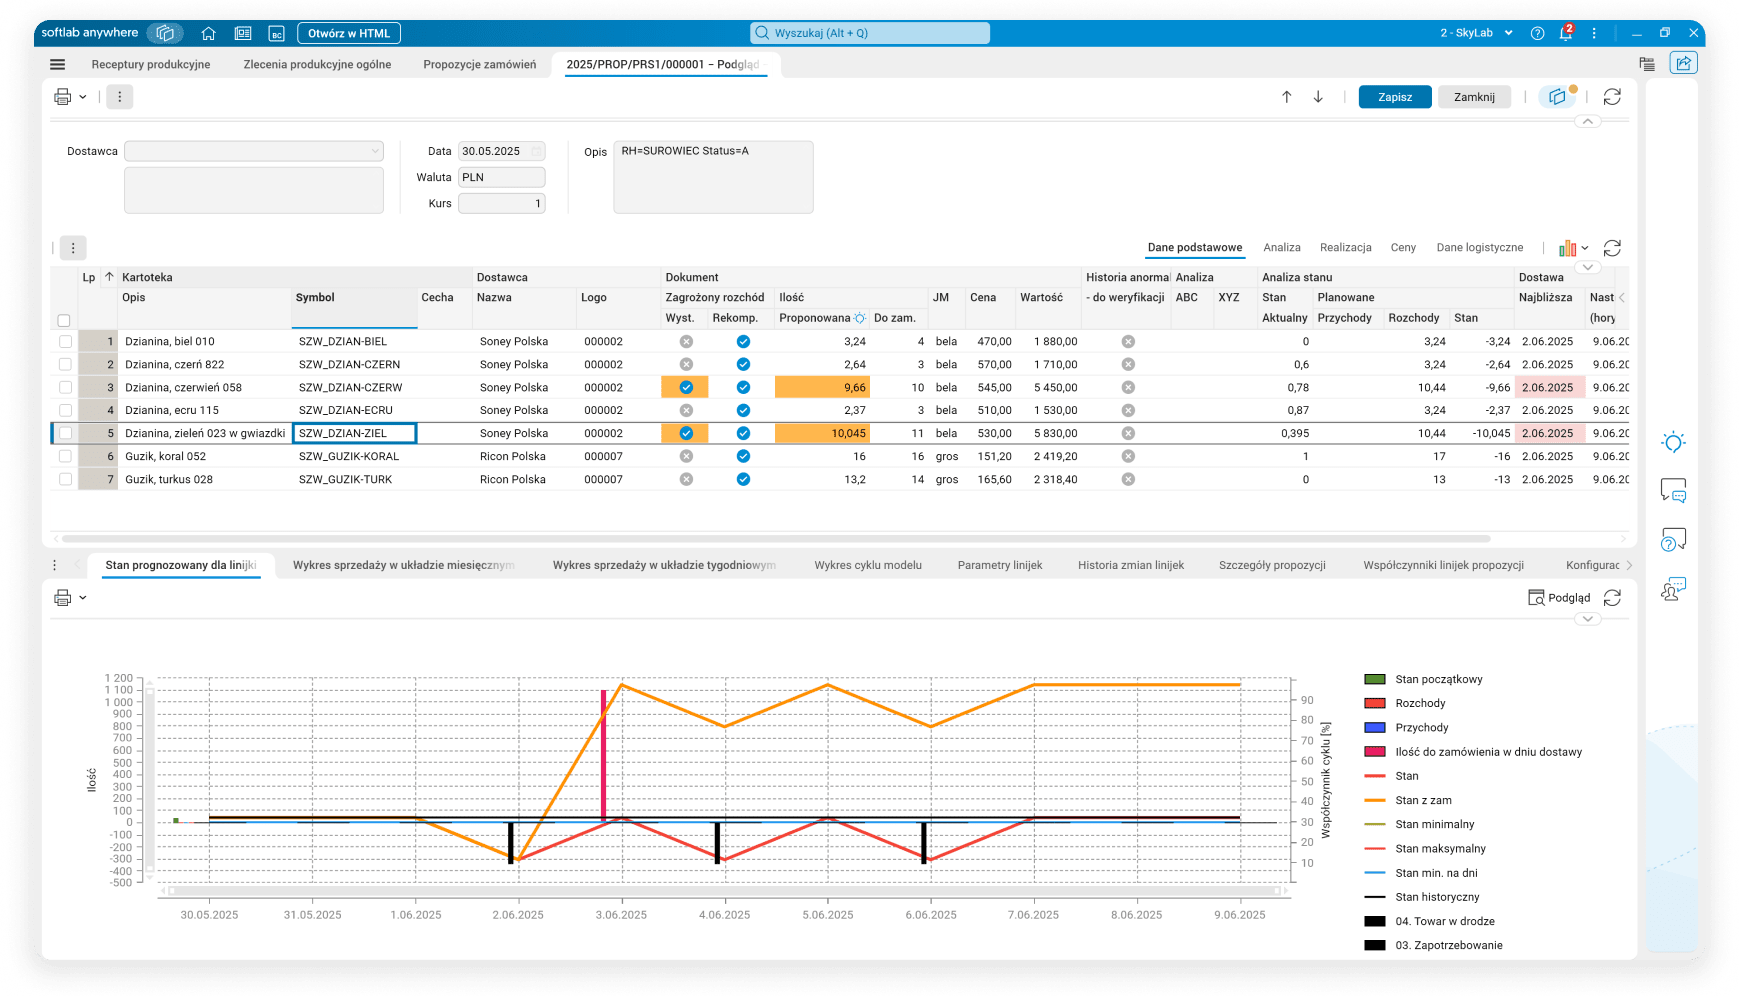1740x996 pixels.
Task: Open the notifications bell icon
Action: [1565, 33]
